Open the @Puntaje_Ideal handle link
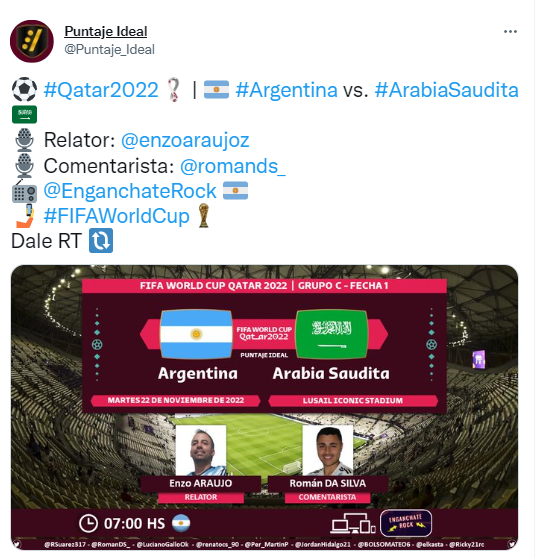 coord(109,49)
